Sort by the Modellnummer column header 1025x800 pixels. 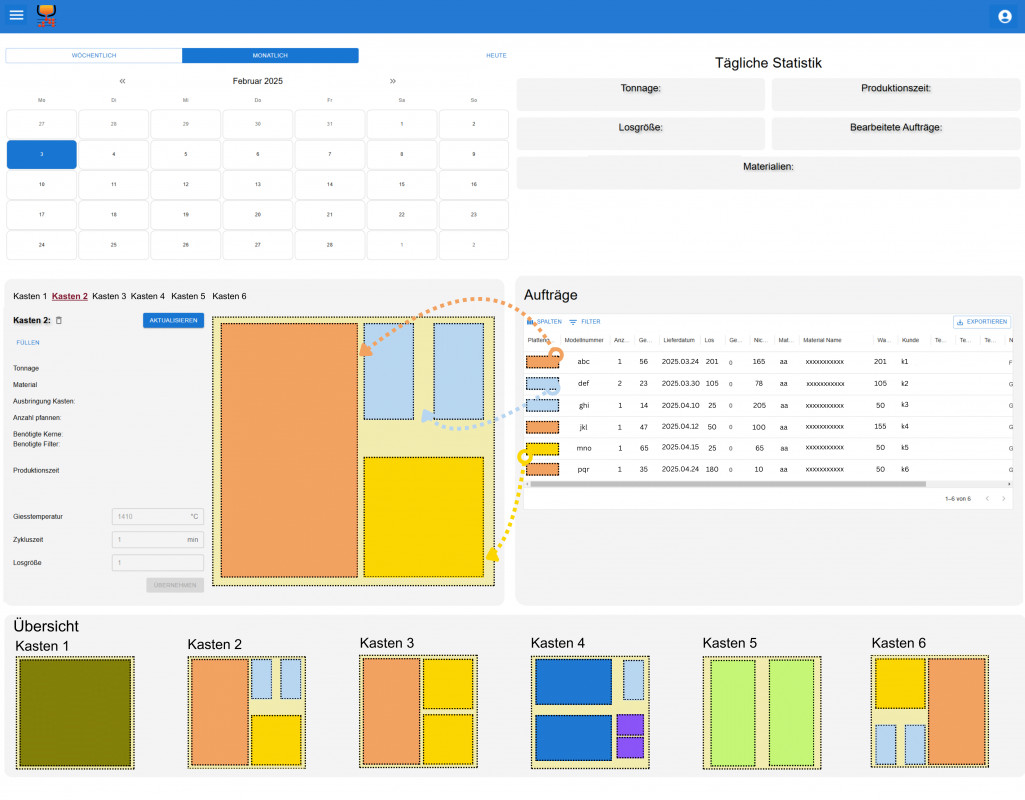point(584,341)
